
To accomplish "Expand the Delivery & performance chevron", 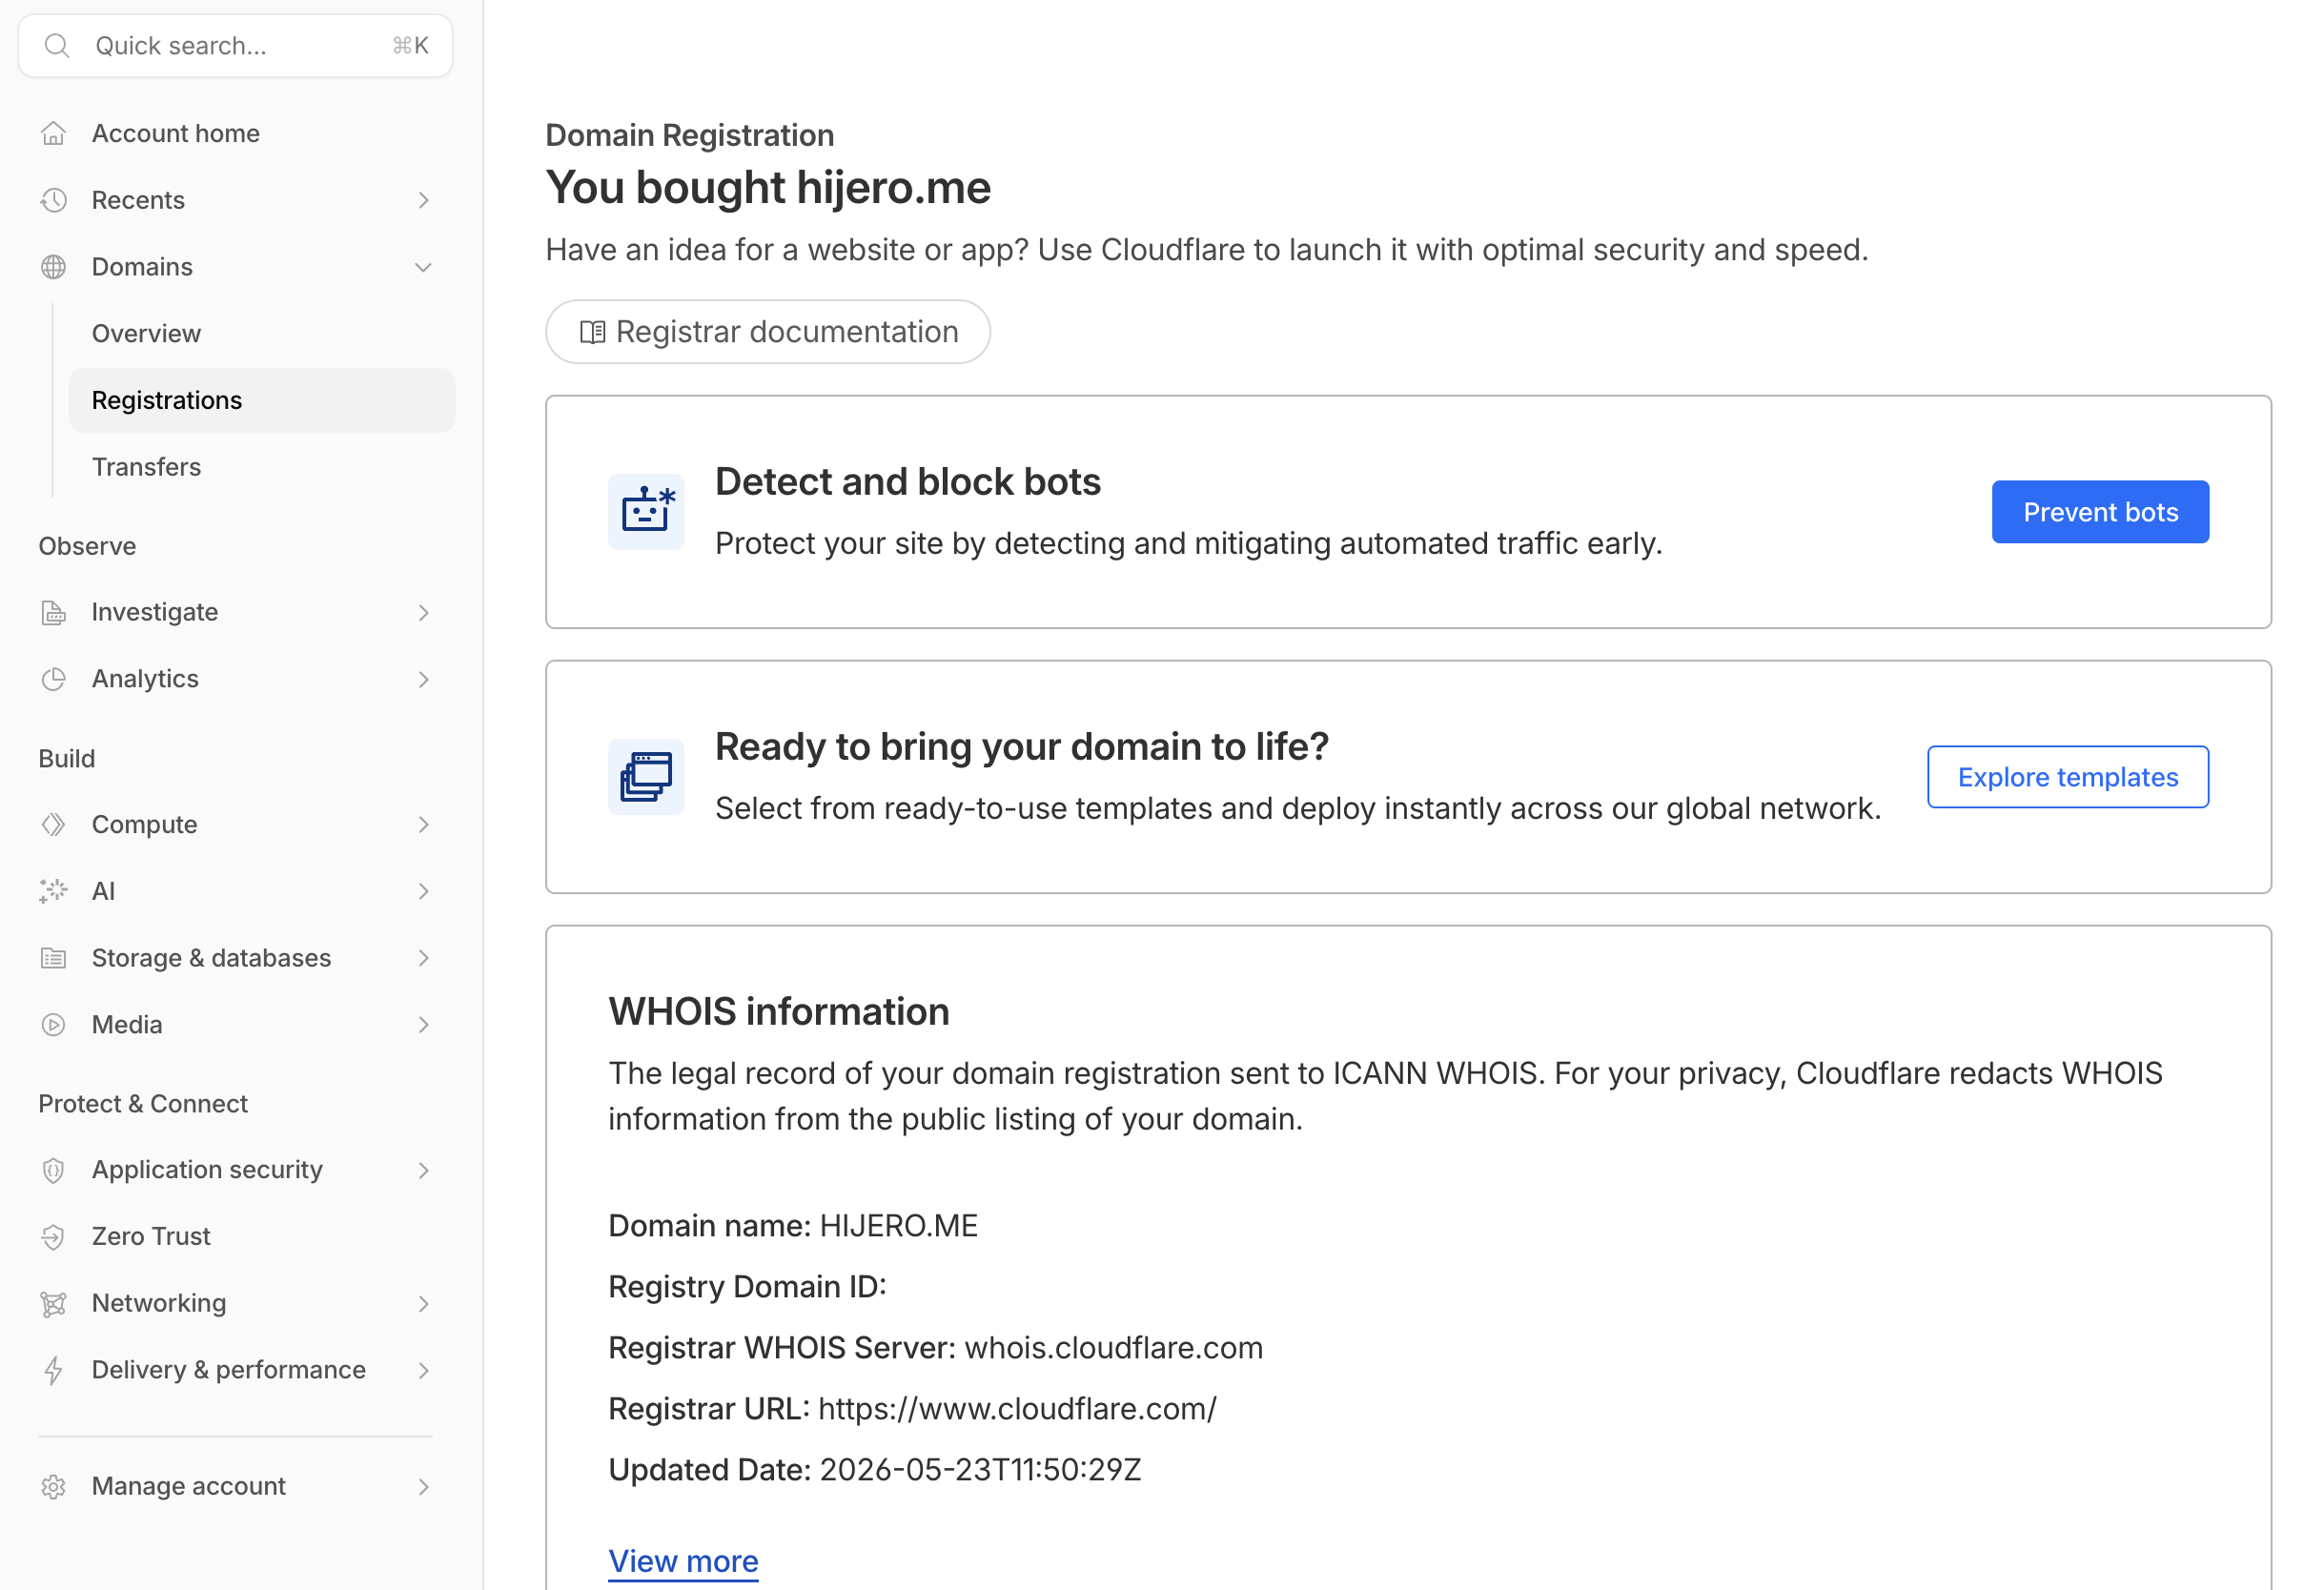I will pos(424,1370).
